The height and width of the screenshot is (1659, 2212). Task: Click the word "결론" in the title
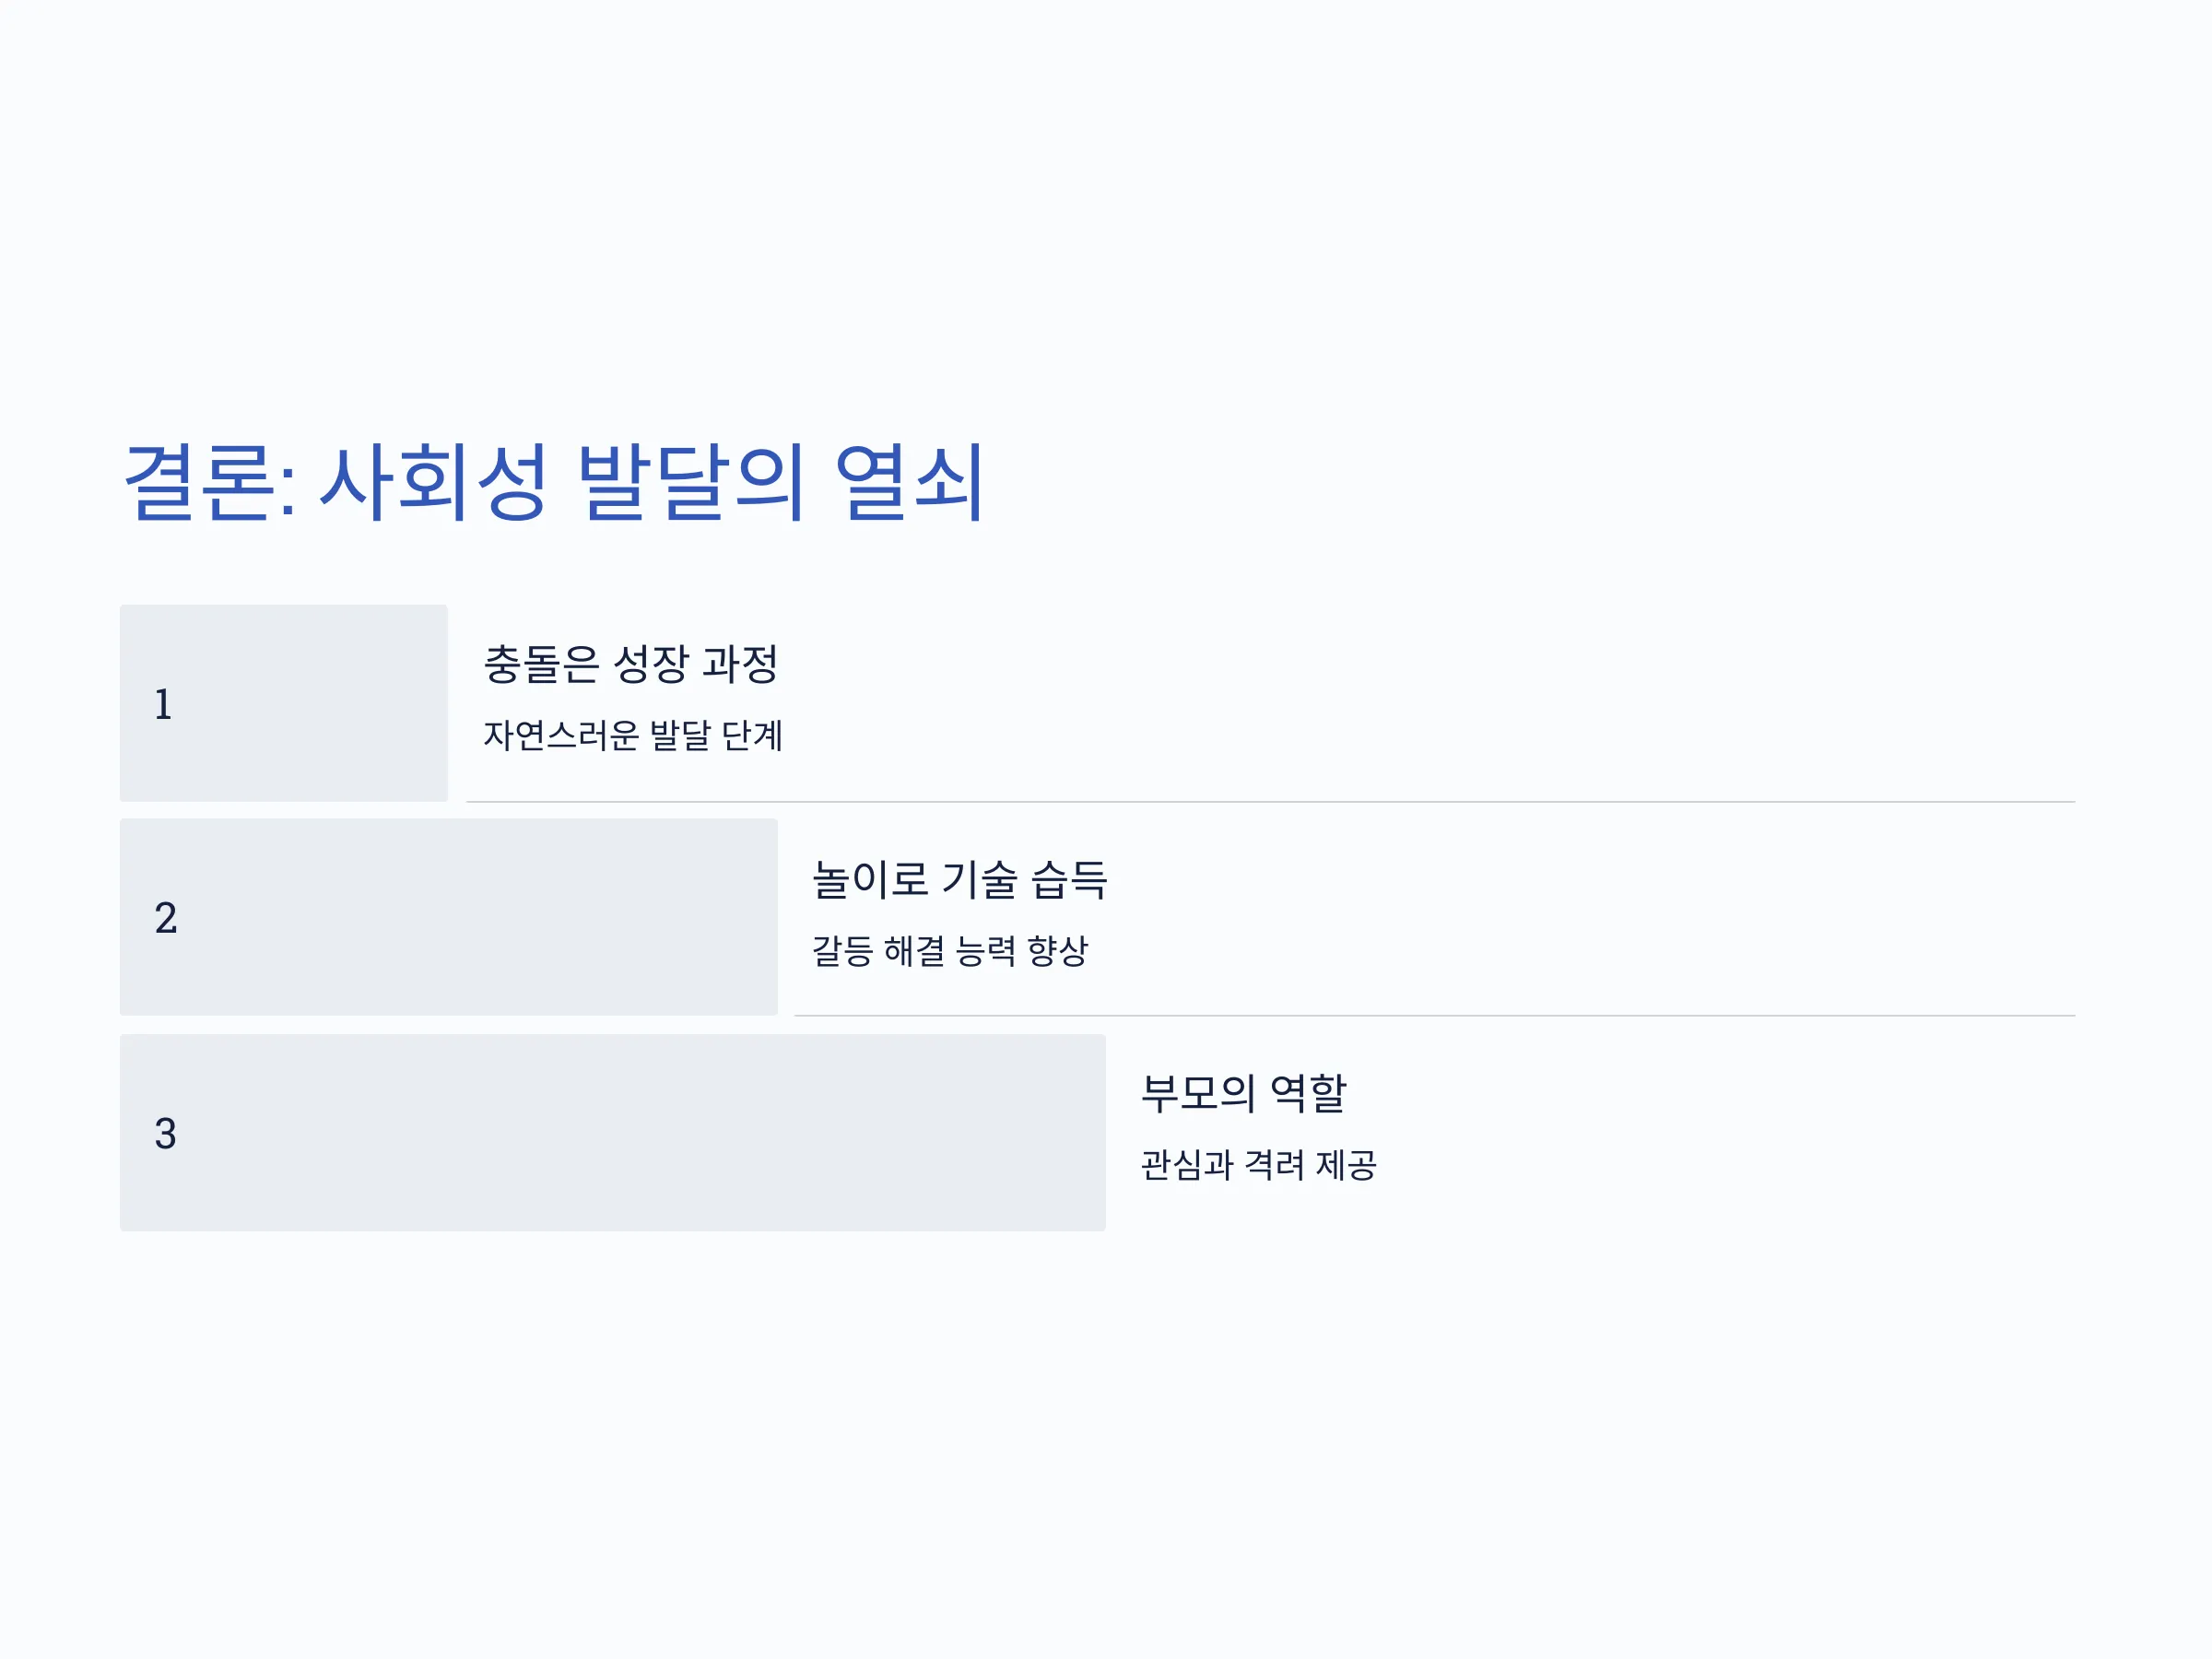point(200,483)
